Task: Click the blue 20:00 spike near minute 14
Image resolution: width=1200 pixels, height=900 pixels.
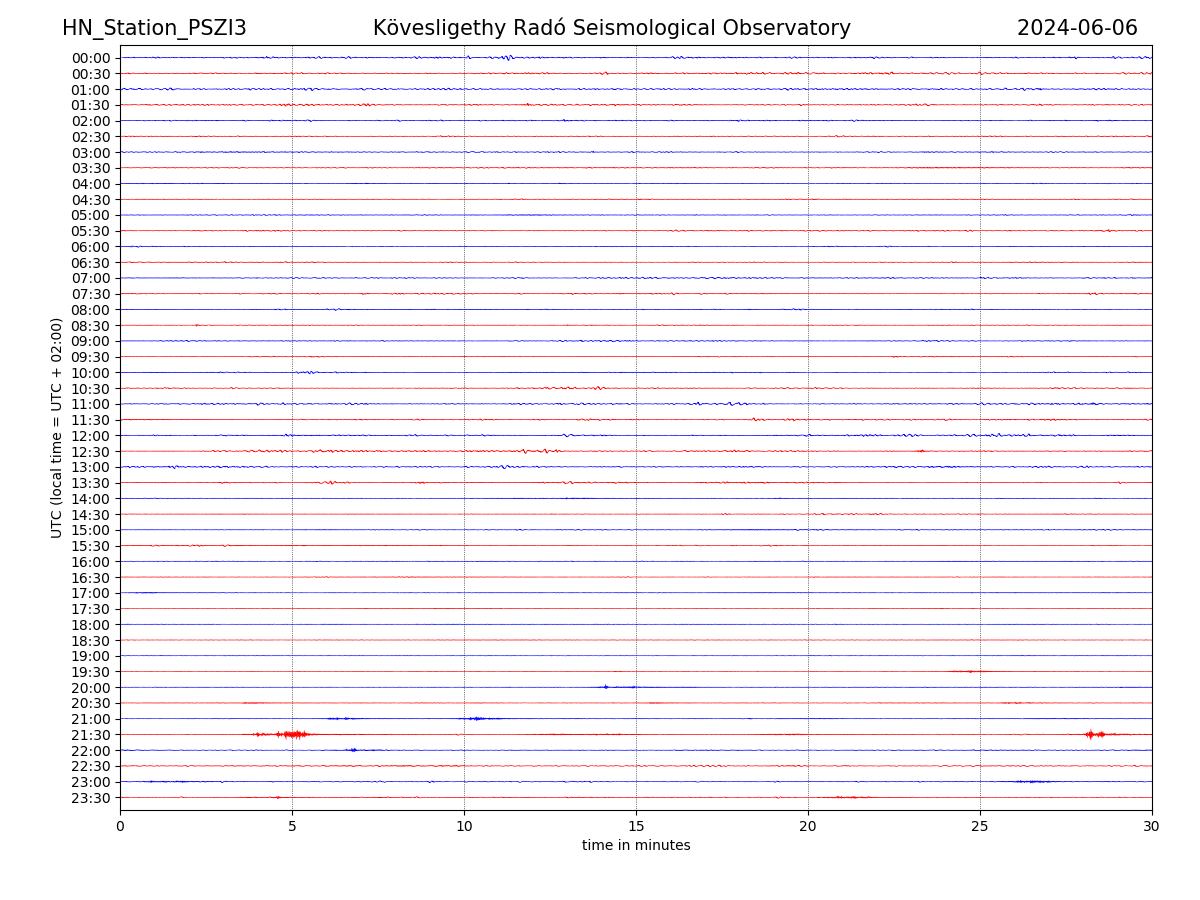Action: (x=605, y=687)
